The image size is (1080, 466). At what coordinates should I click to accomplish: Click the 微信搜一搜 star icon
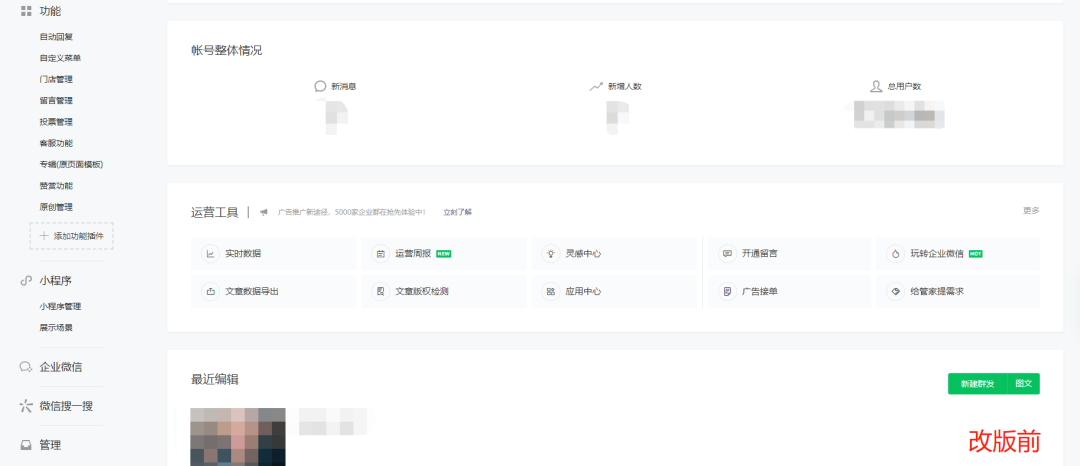click(x=26, y=406)
